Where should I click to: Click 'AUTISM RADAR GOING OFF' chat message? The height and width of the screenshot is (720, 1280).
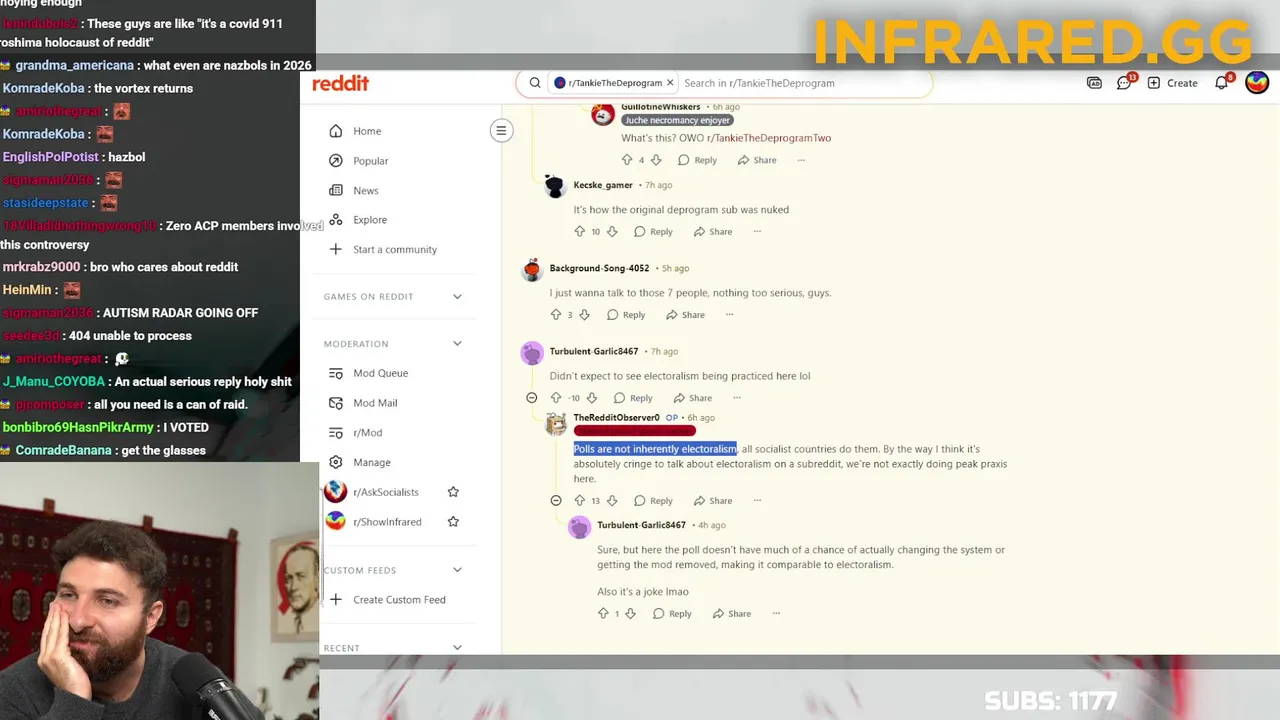(x=180, y=313)
